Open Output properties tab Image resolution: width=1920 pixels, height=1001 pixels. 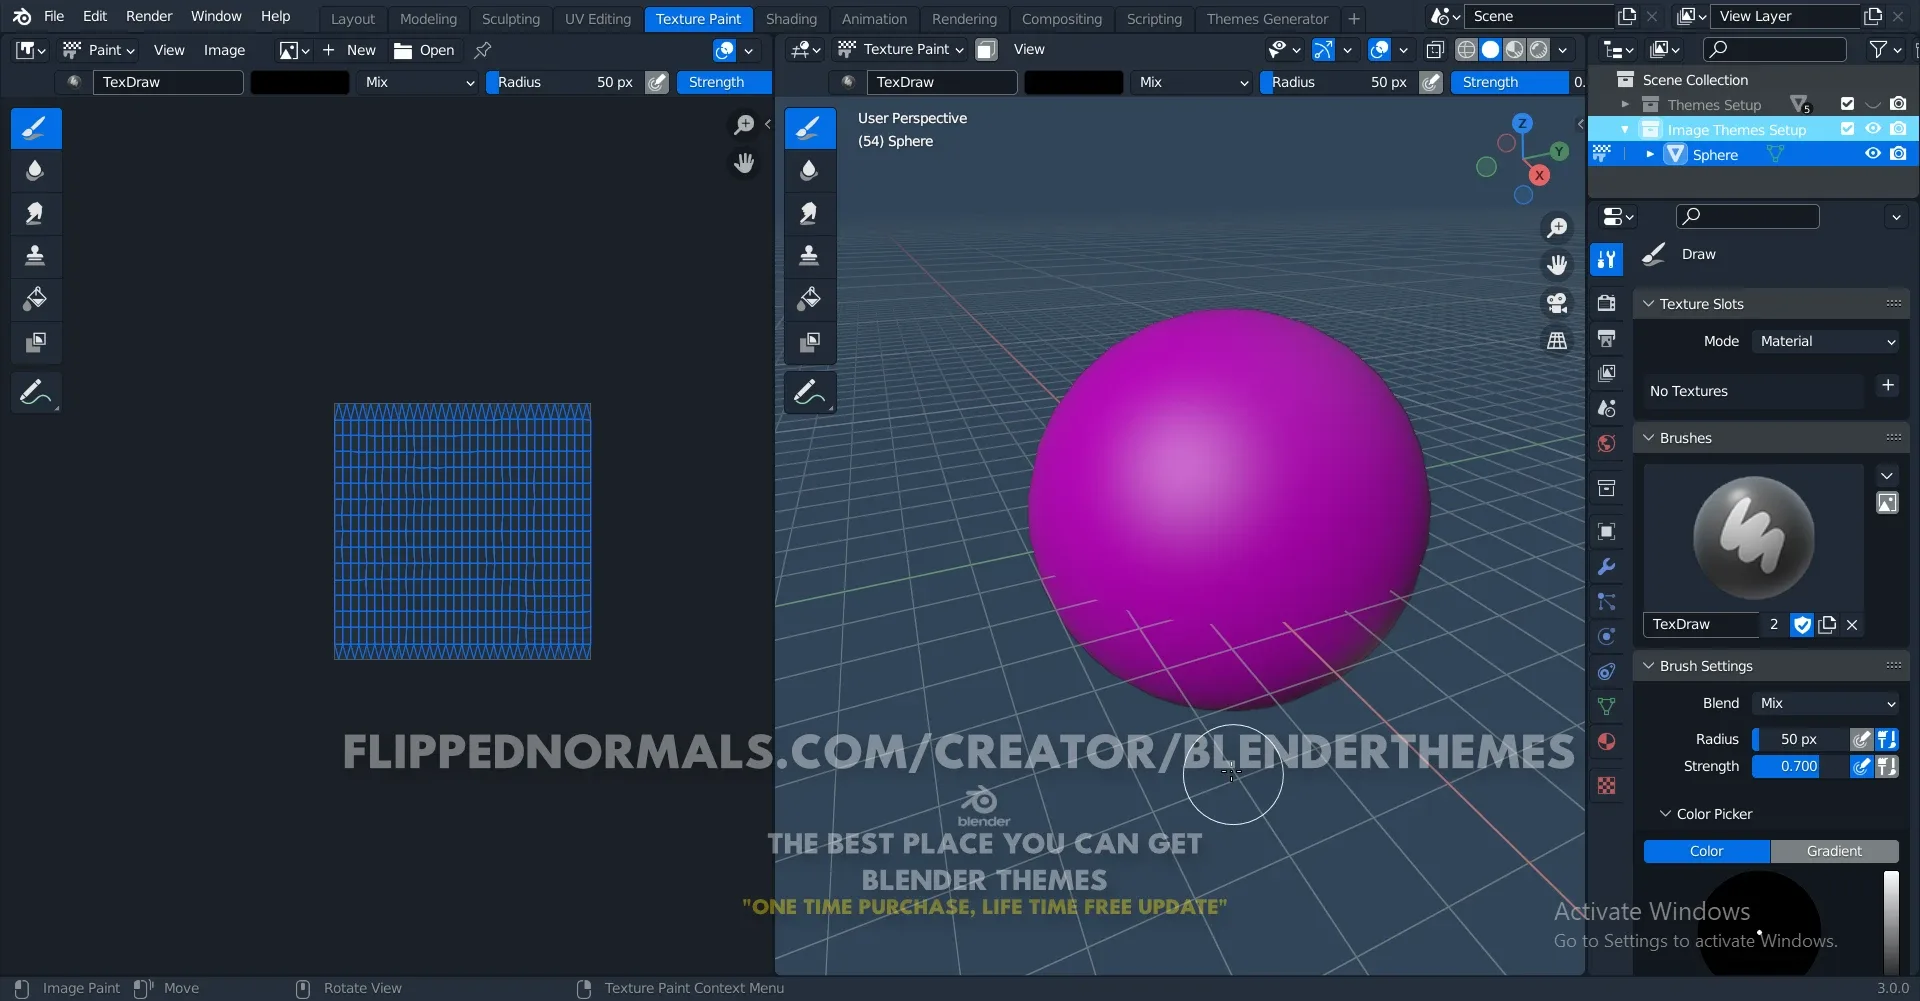coord(1607,338)
